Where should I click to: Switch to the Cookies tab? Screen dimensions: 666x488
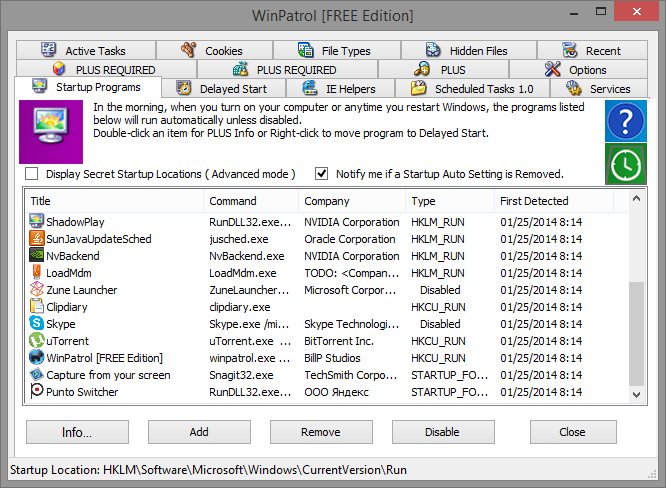pos(214,50)
